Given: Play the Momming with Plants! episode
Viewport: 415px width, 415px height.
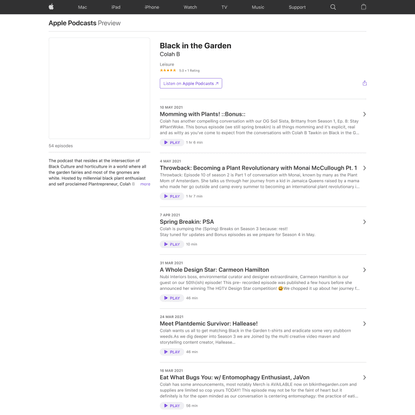Looking at the screenshot, I should [x=172, y=142].
